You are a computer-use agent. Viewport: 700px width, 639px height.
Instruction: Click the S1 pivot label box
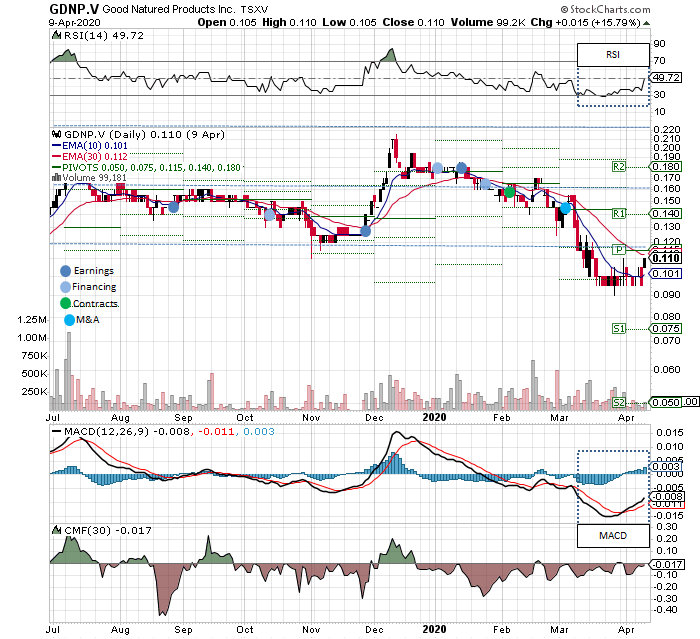(x=619, y=329)
